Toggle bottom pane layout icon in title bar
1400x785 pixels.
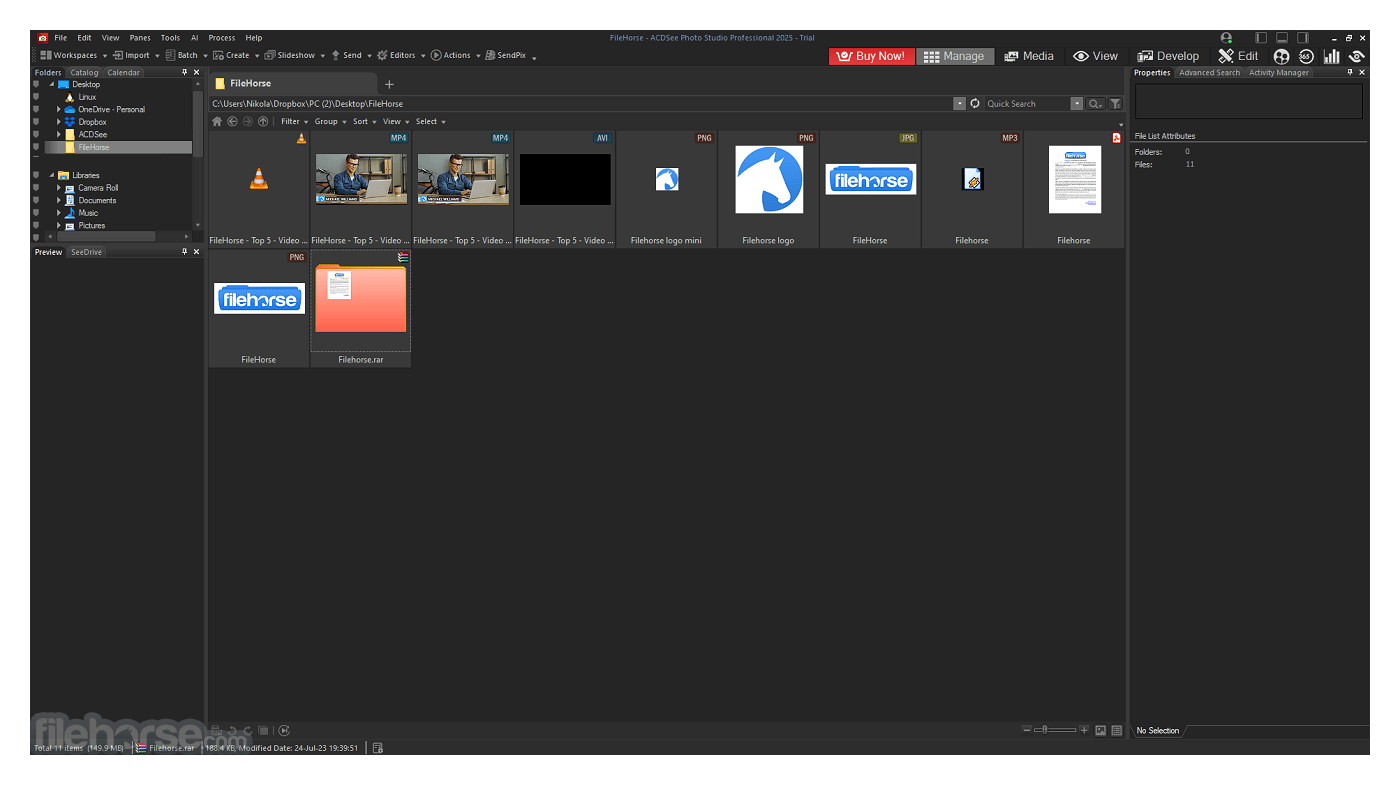click(1282, 38)
